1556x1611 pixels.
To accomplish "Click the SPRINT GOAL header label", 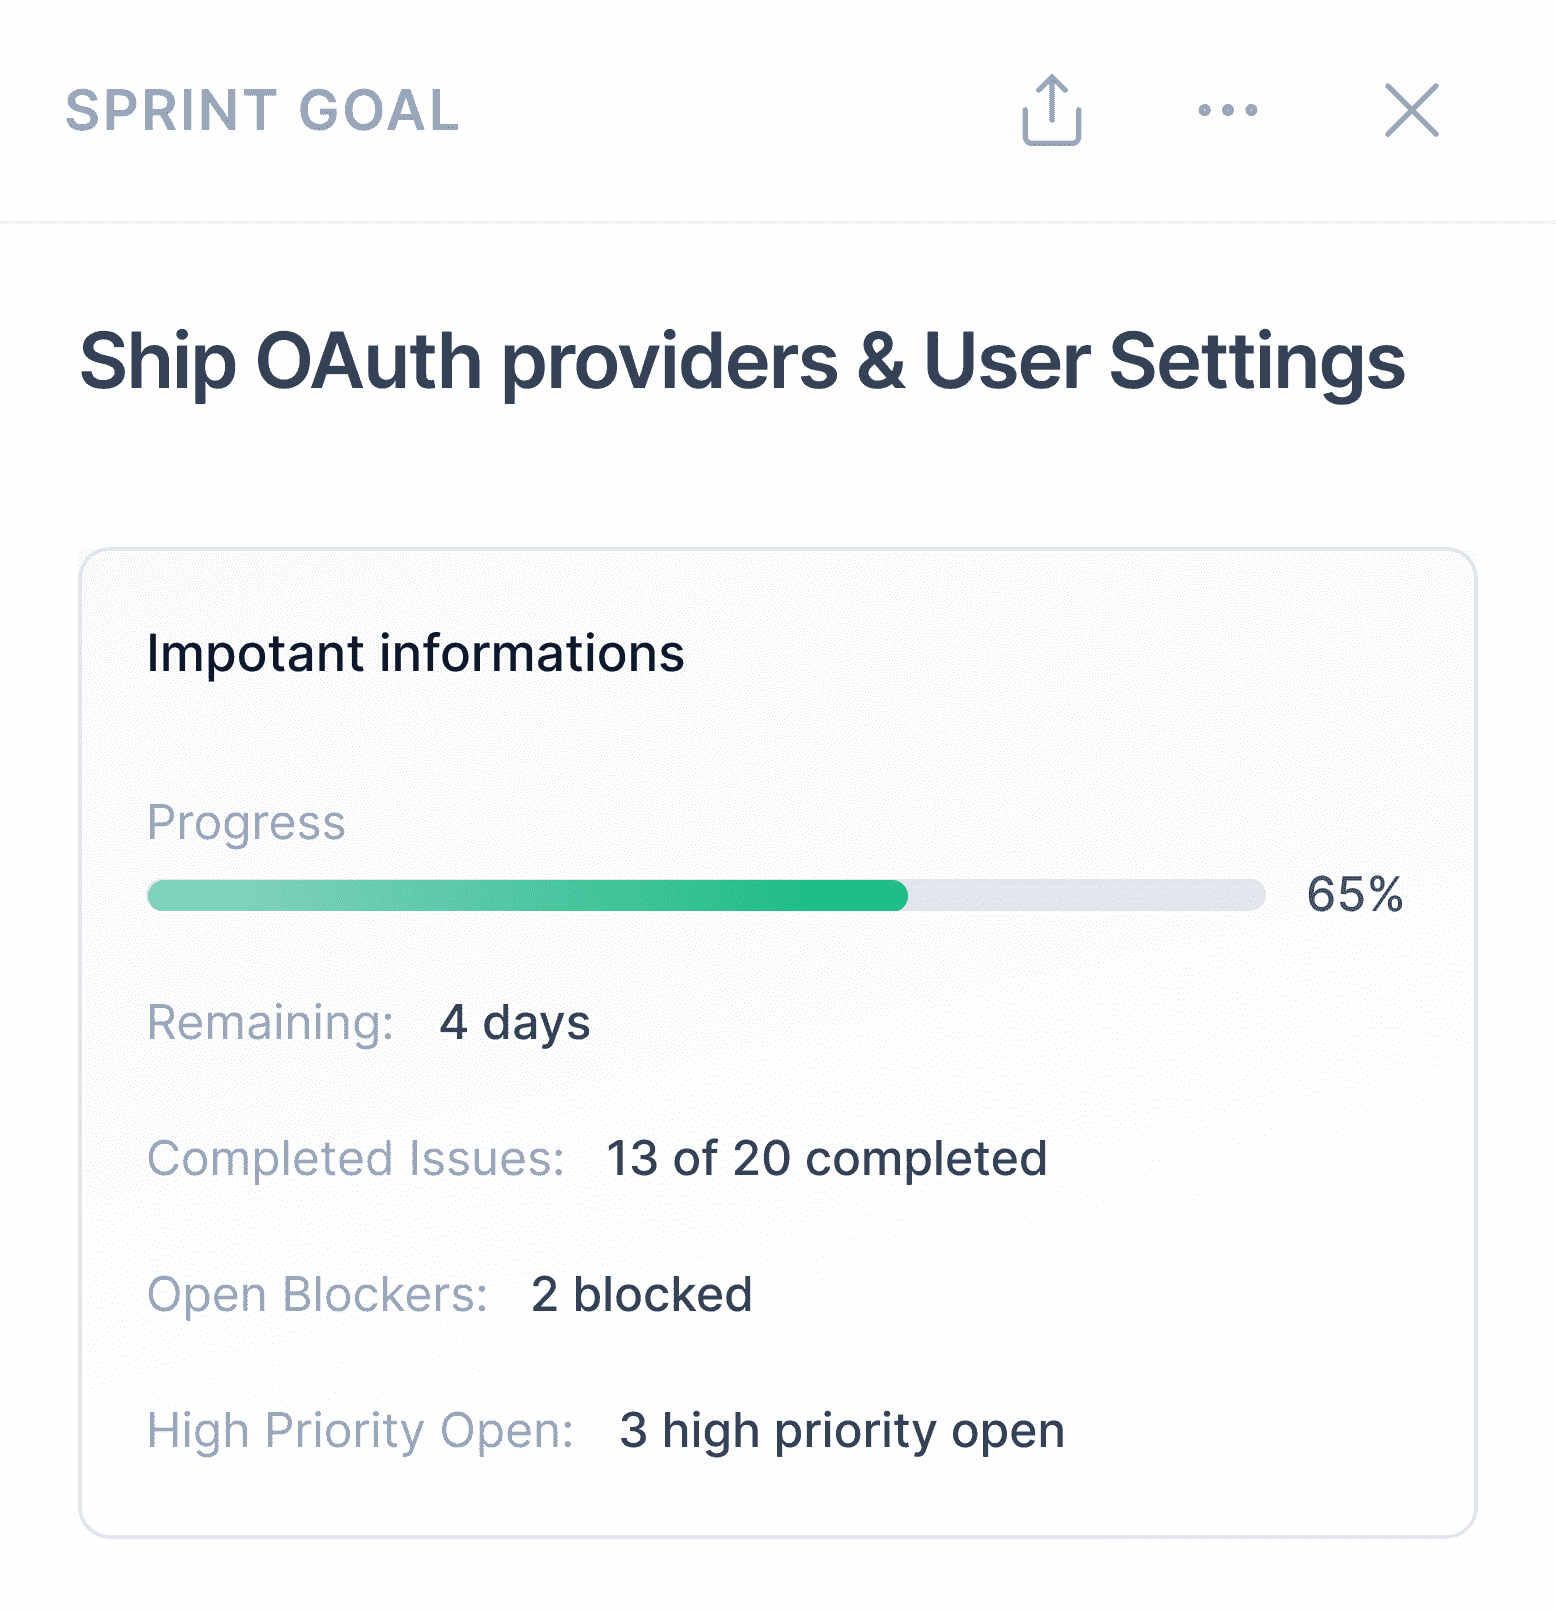I will pyautogui.click(x=260, y=111).
